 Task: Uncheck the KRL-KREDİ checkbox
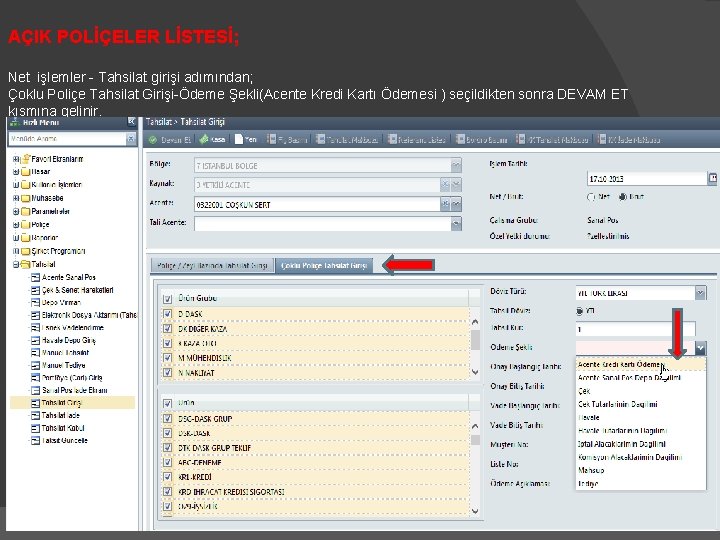168,477
